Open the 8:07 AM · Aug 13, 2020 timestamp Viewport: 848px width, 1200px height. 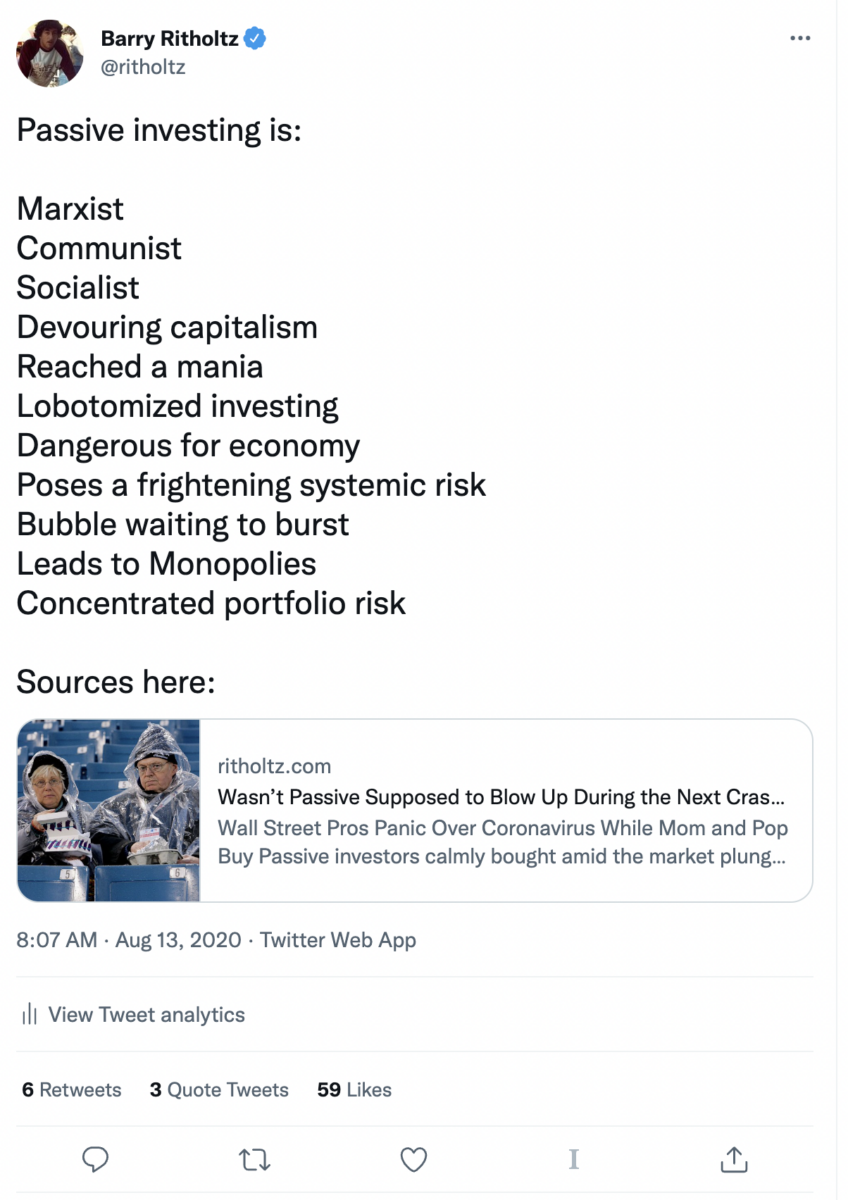(129, 940)
